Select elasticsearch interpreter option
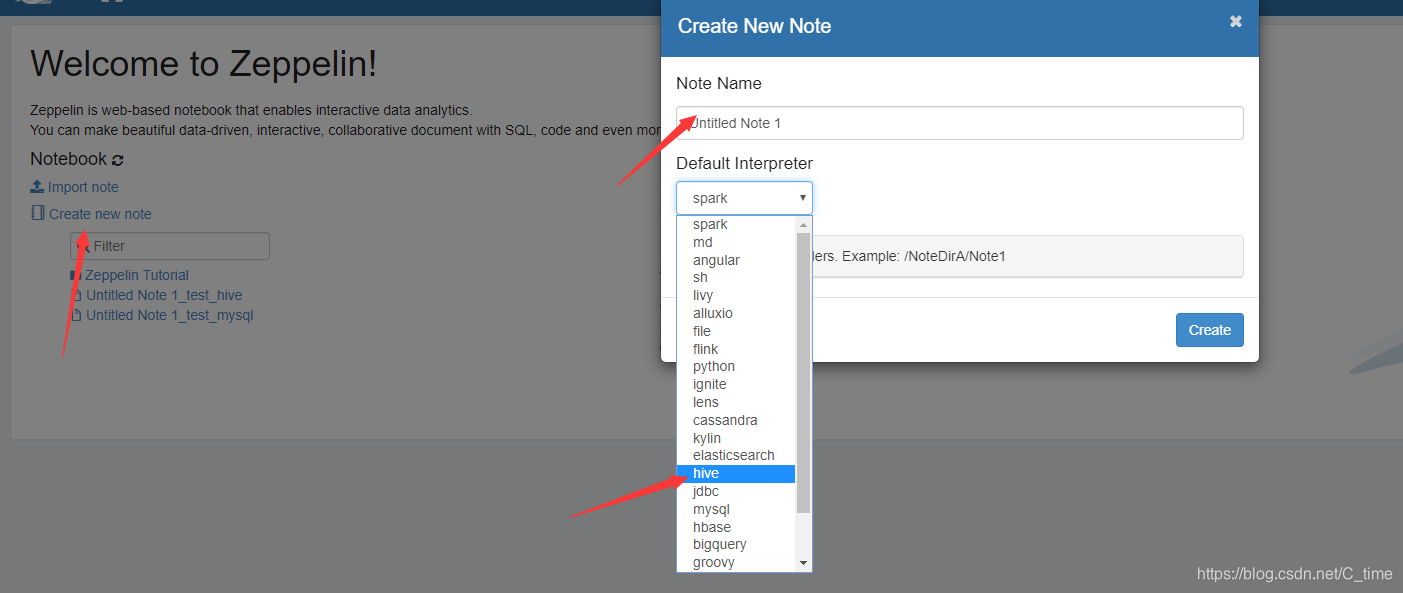1403x593 pixels. 736,456
